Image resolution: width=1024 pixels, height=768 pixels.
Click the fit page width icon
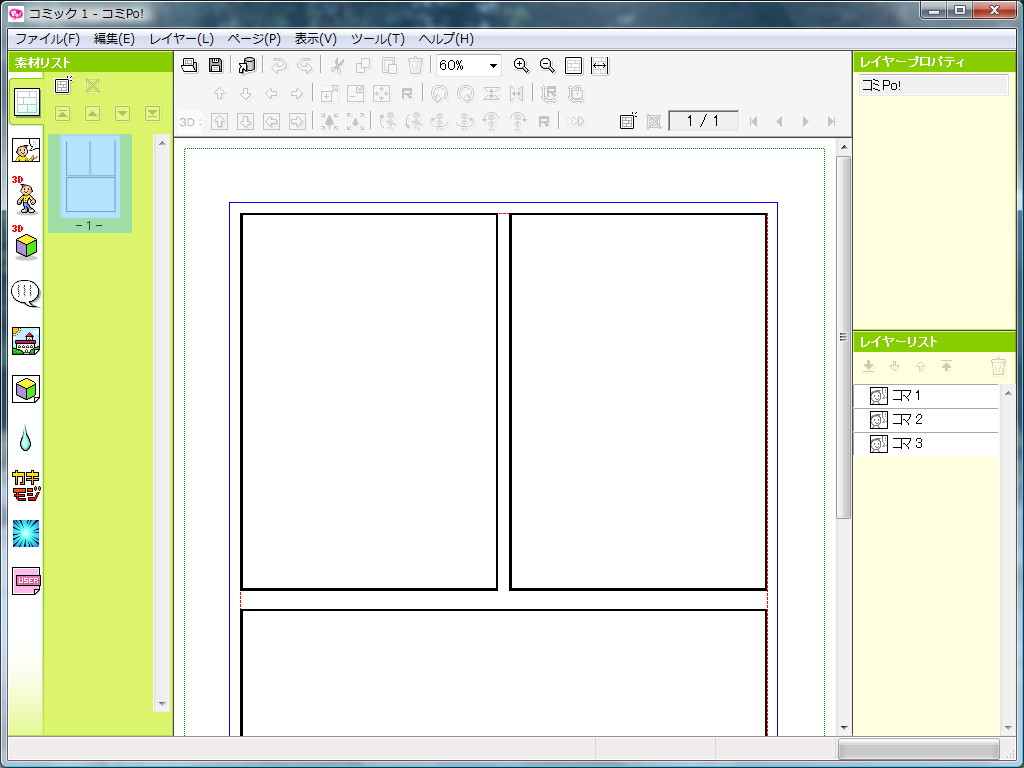[600, 65]
